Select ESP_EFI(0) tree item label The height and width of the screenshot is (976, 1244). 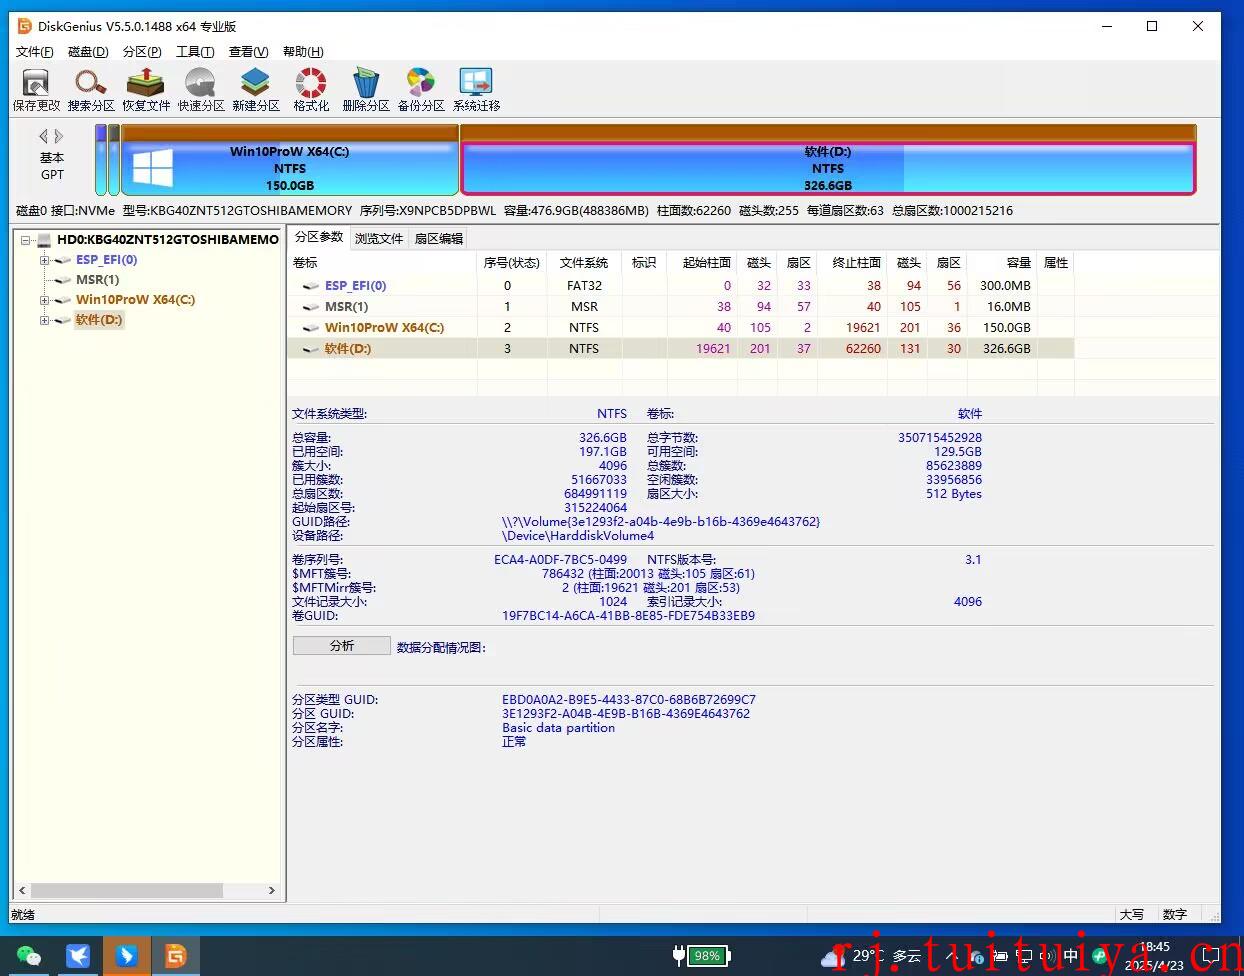pos(106,260)
